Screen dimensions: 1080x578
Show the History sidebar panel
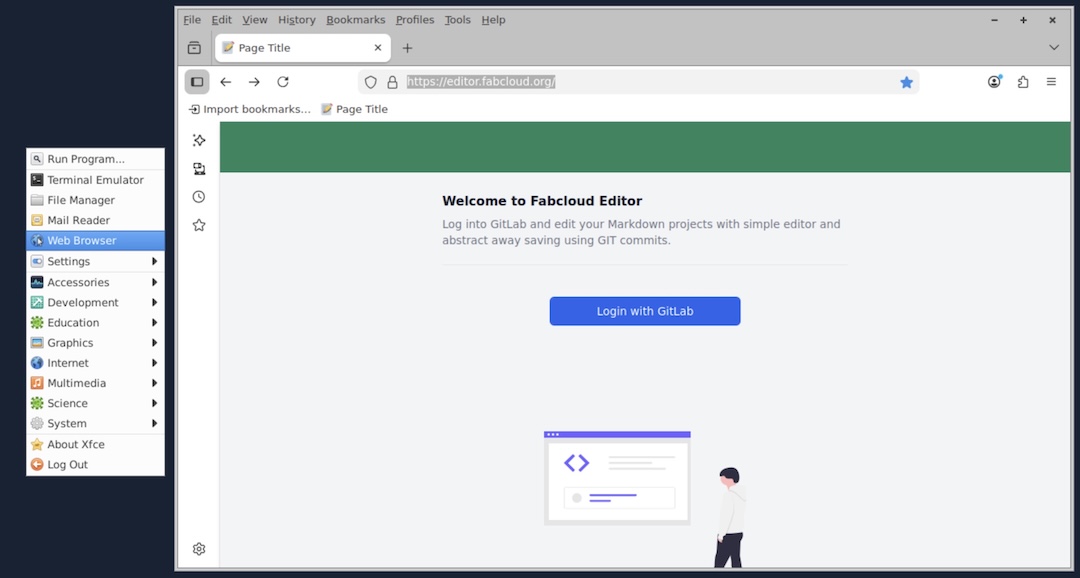[199, 197]
